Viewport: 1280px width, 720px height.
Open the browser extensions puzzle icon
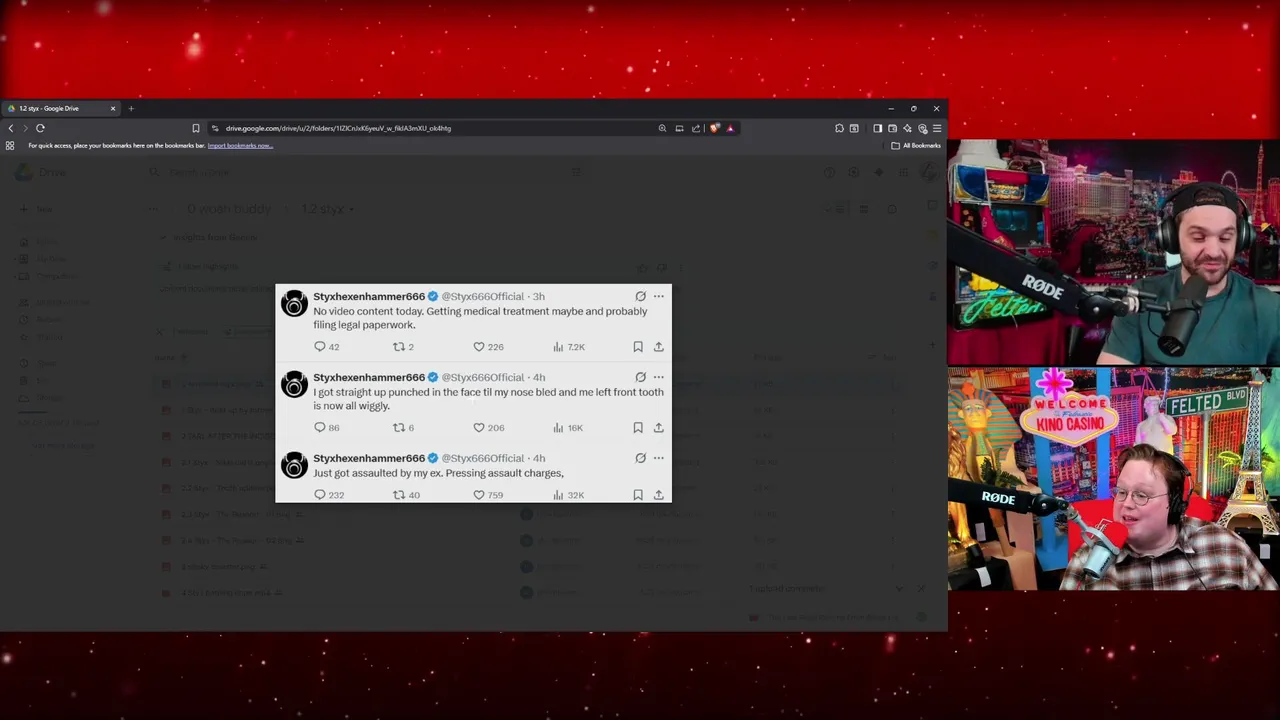tap(839, 128)
